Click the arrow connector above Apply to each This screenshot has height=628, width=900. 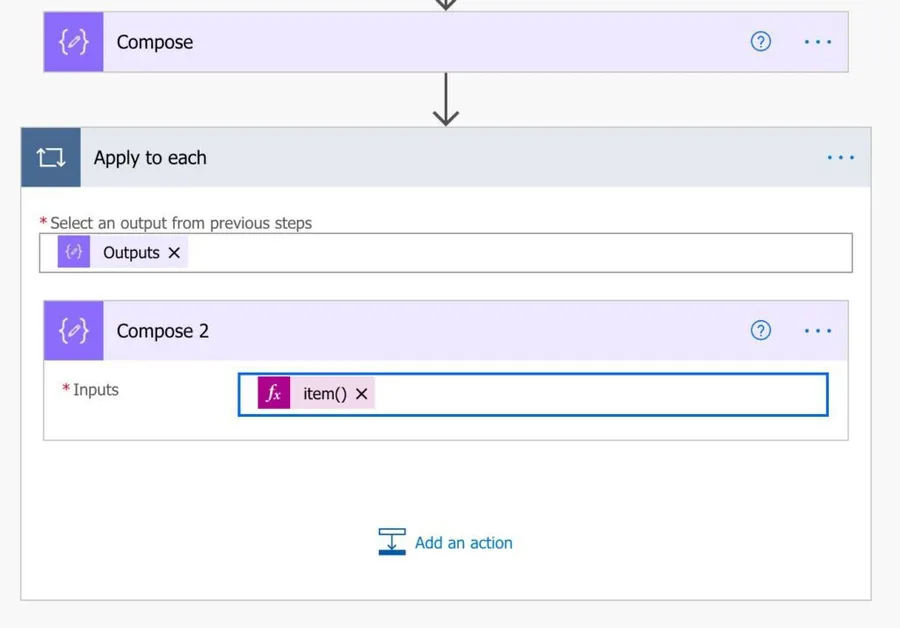(446, 100)
